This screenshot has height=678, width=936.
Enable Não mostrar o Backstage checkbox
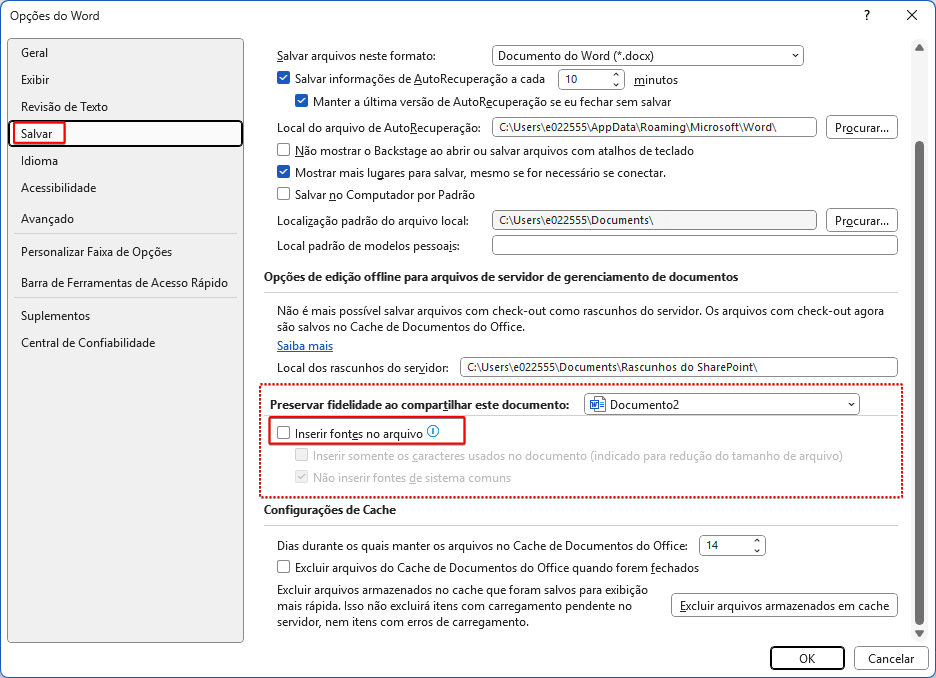pyautogui.click(x=284, y=150)
